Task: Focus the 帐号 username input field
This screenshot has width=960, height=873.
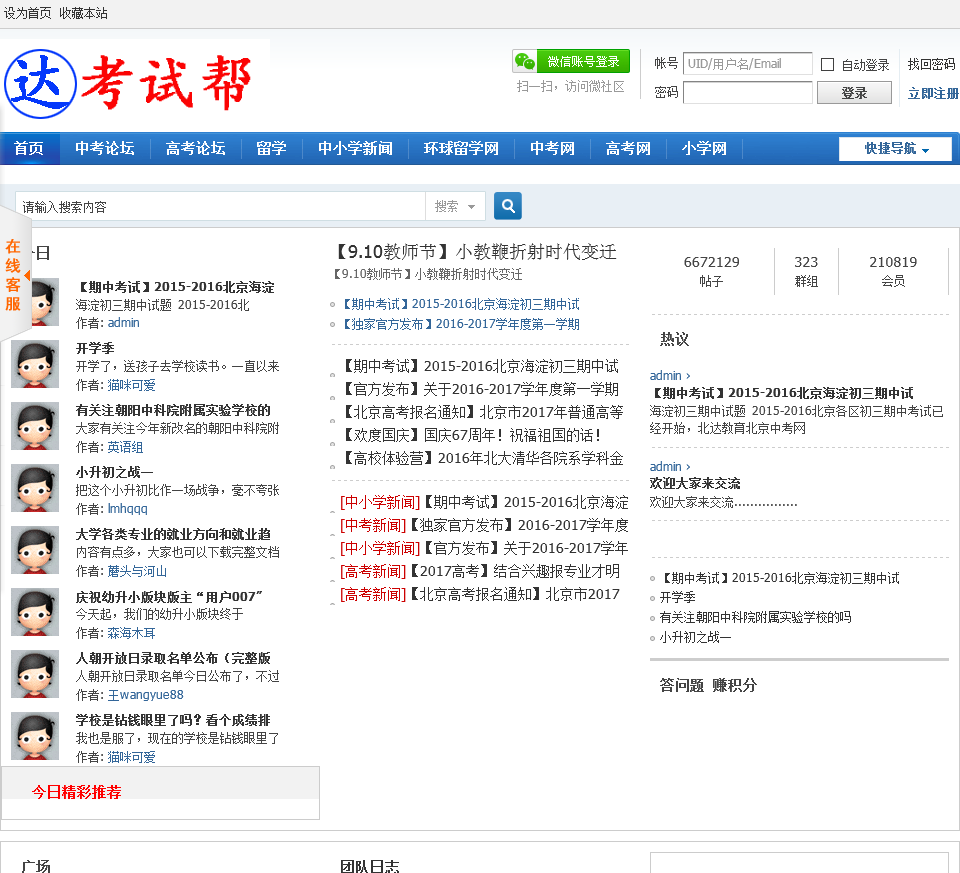Action: point(747,64)
